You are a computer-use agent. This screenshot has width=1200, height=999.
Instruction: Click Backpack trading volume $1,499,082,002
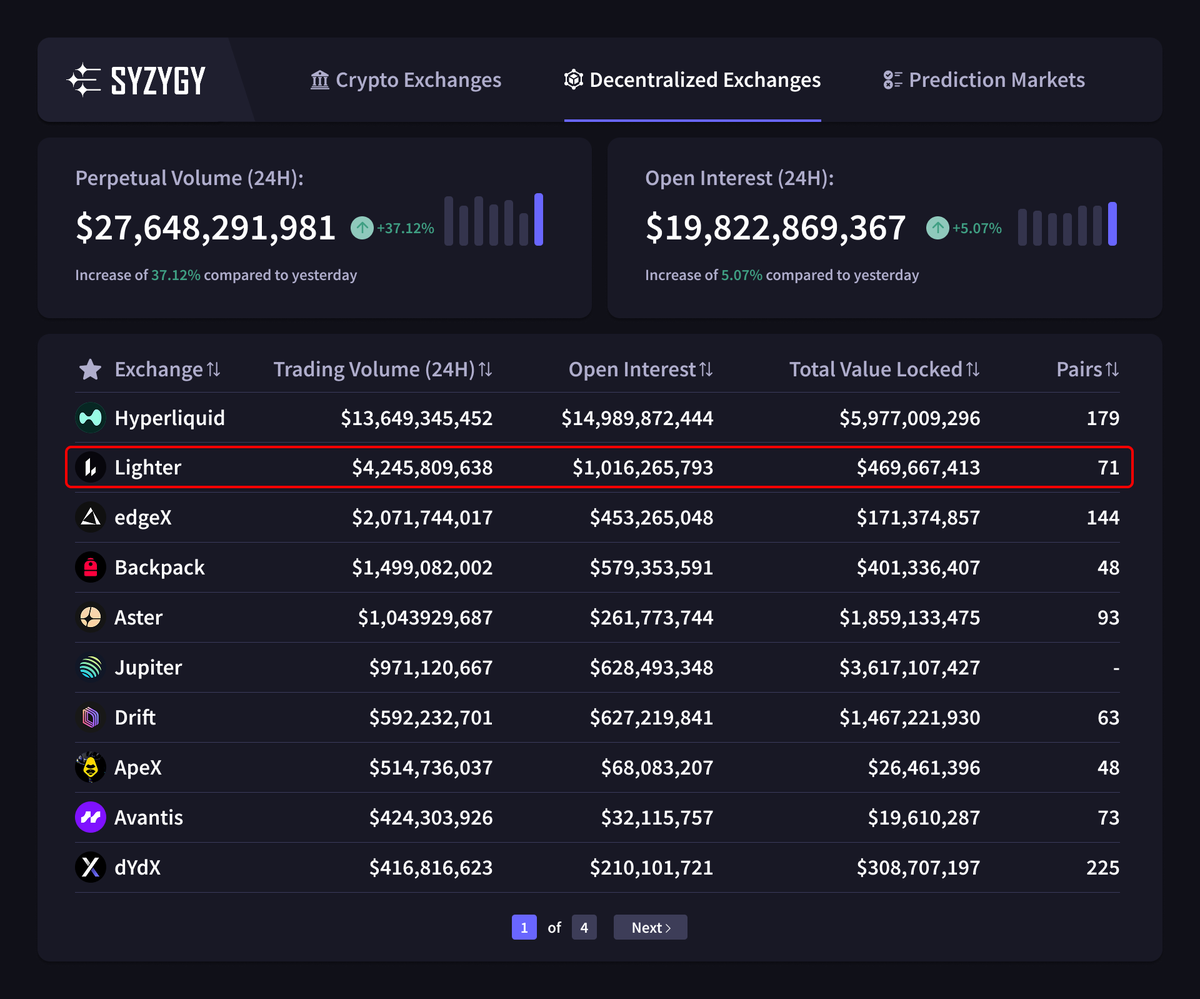pyautogui.click(x=422, y=567)
